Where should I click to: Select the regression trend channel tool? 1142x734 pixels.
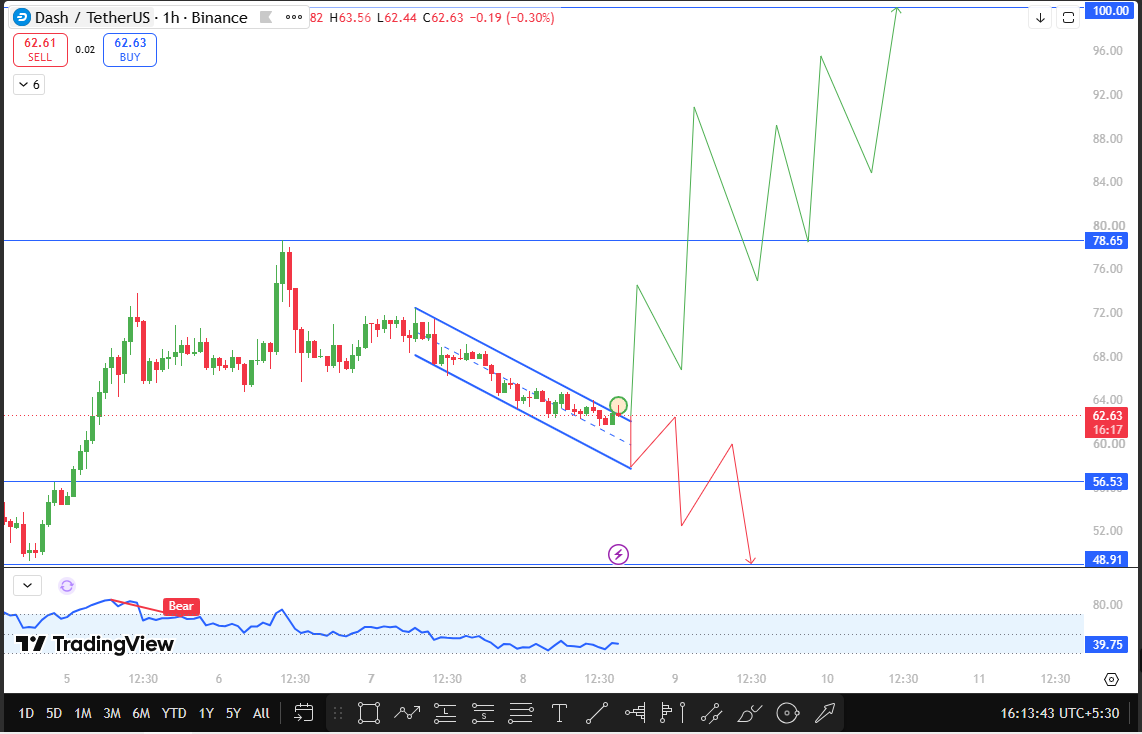(x=711, y=713)
